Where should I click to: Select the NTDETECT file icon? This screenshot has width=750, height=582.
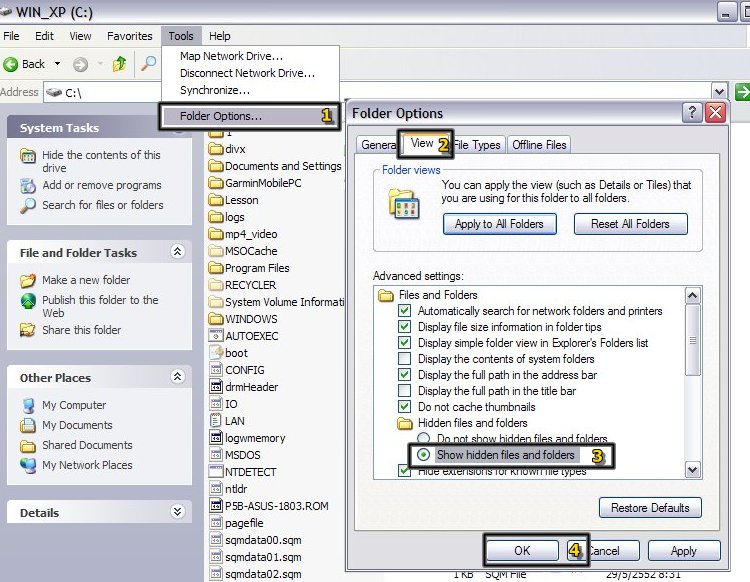(x=216, y=472)
